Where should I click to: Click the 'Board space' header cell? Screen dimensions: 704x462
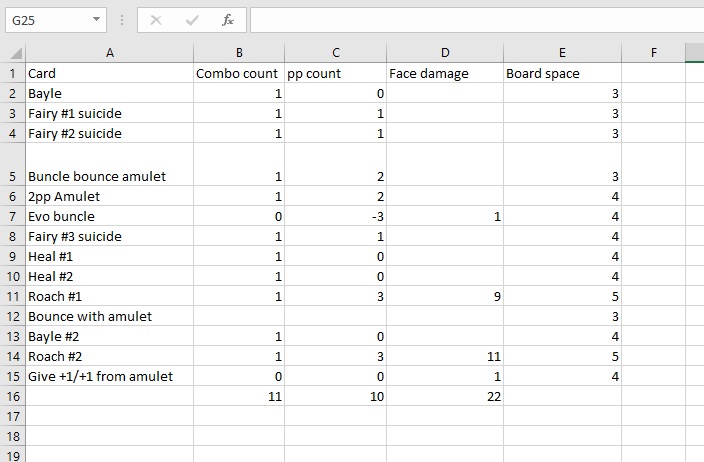562,73
